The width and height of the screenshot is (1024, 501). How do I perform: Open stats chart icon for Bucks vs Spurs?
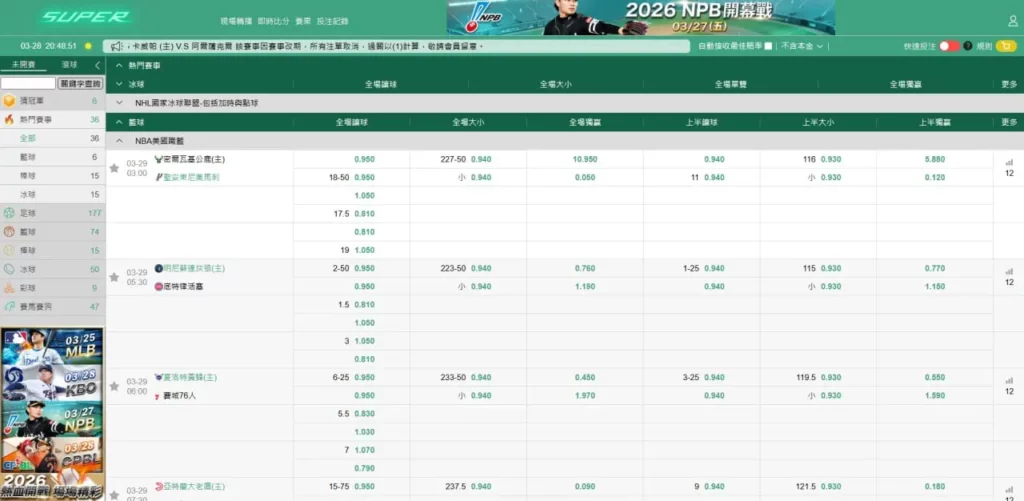coord(1009,162)
